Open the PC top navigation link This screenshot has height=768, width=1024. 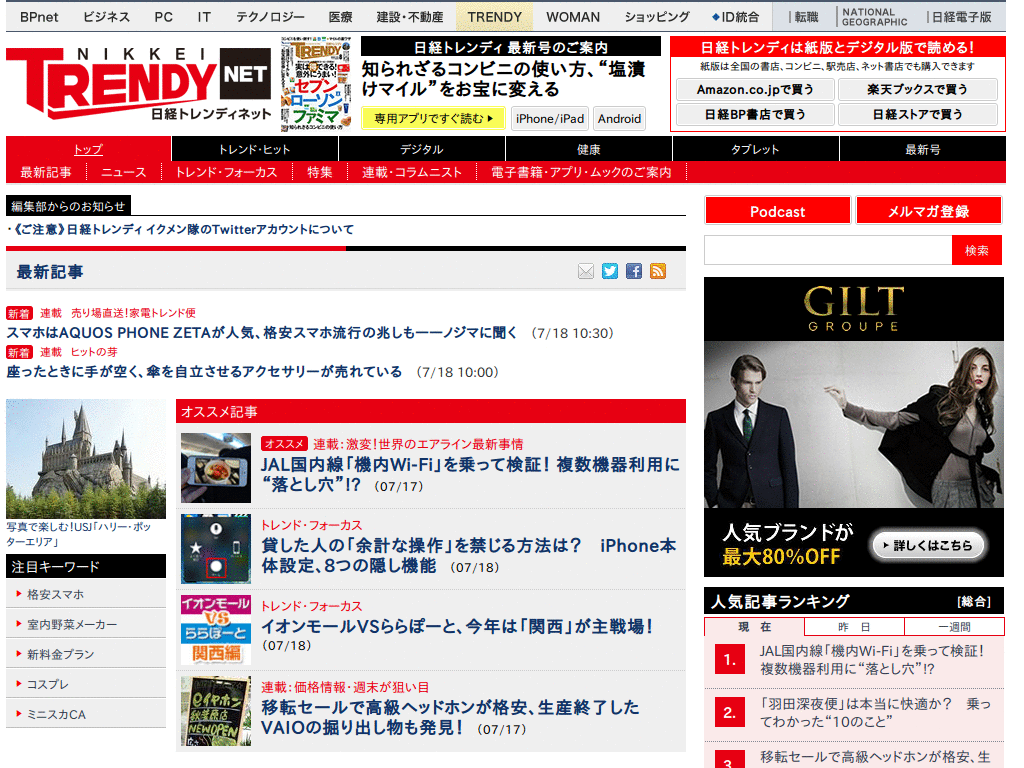click(163, 17)
